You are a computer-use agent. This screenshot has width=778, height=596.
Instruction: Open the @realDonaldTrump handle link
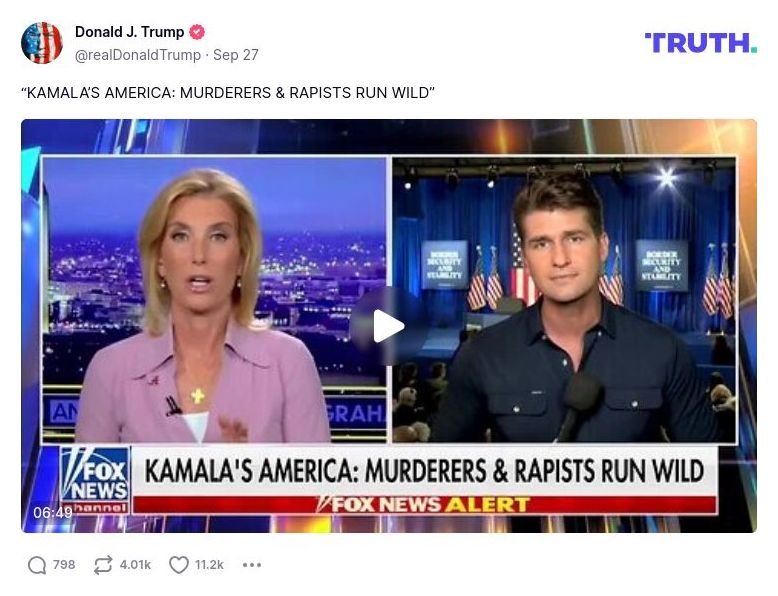point(138,55)
